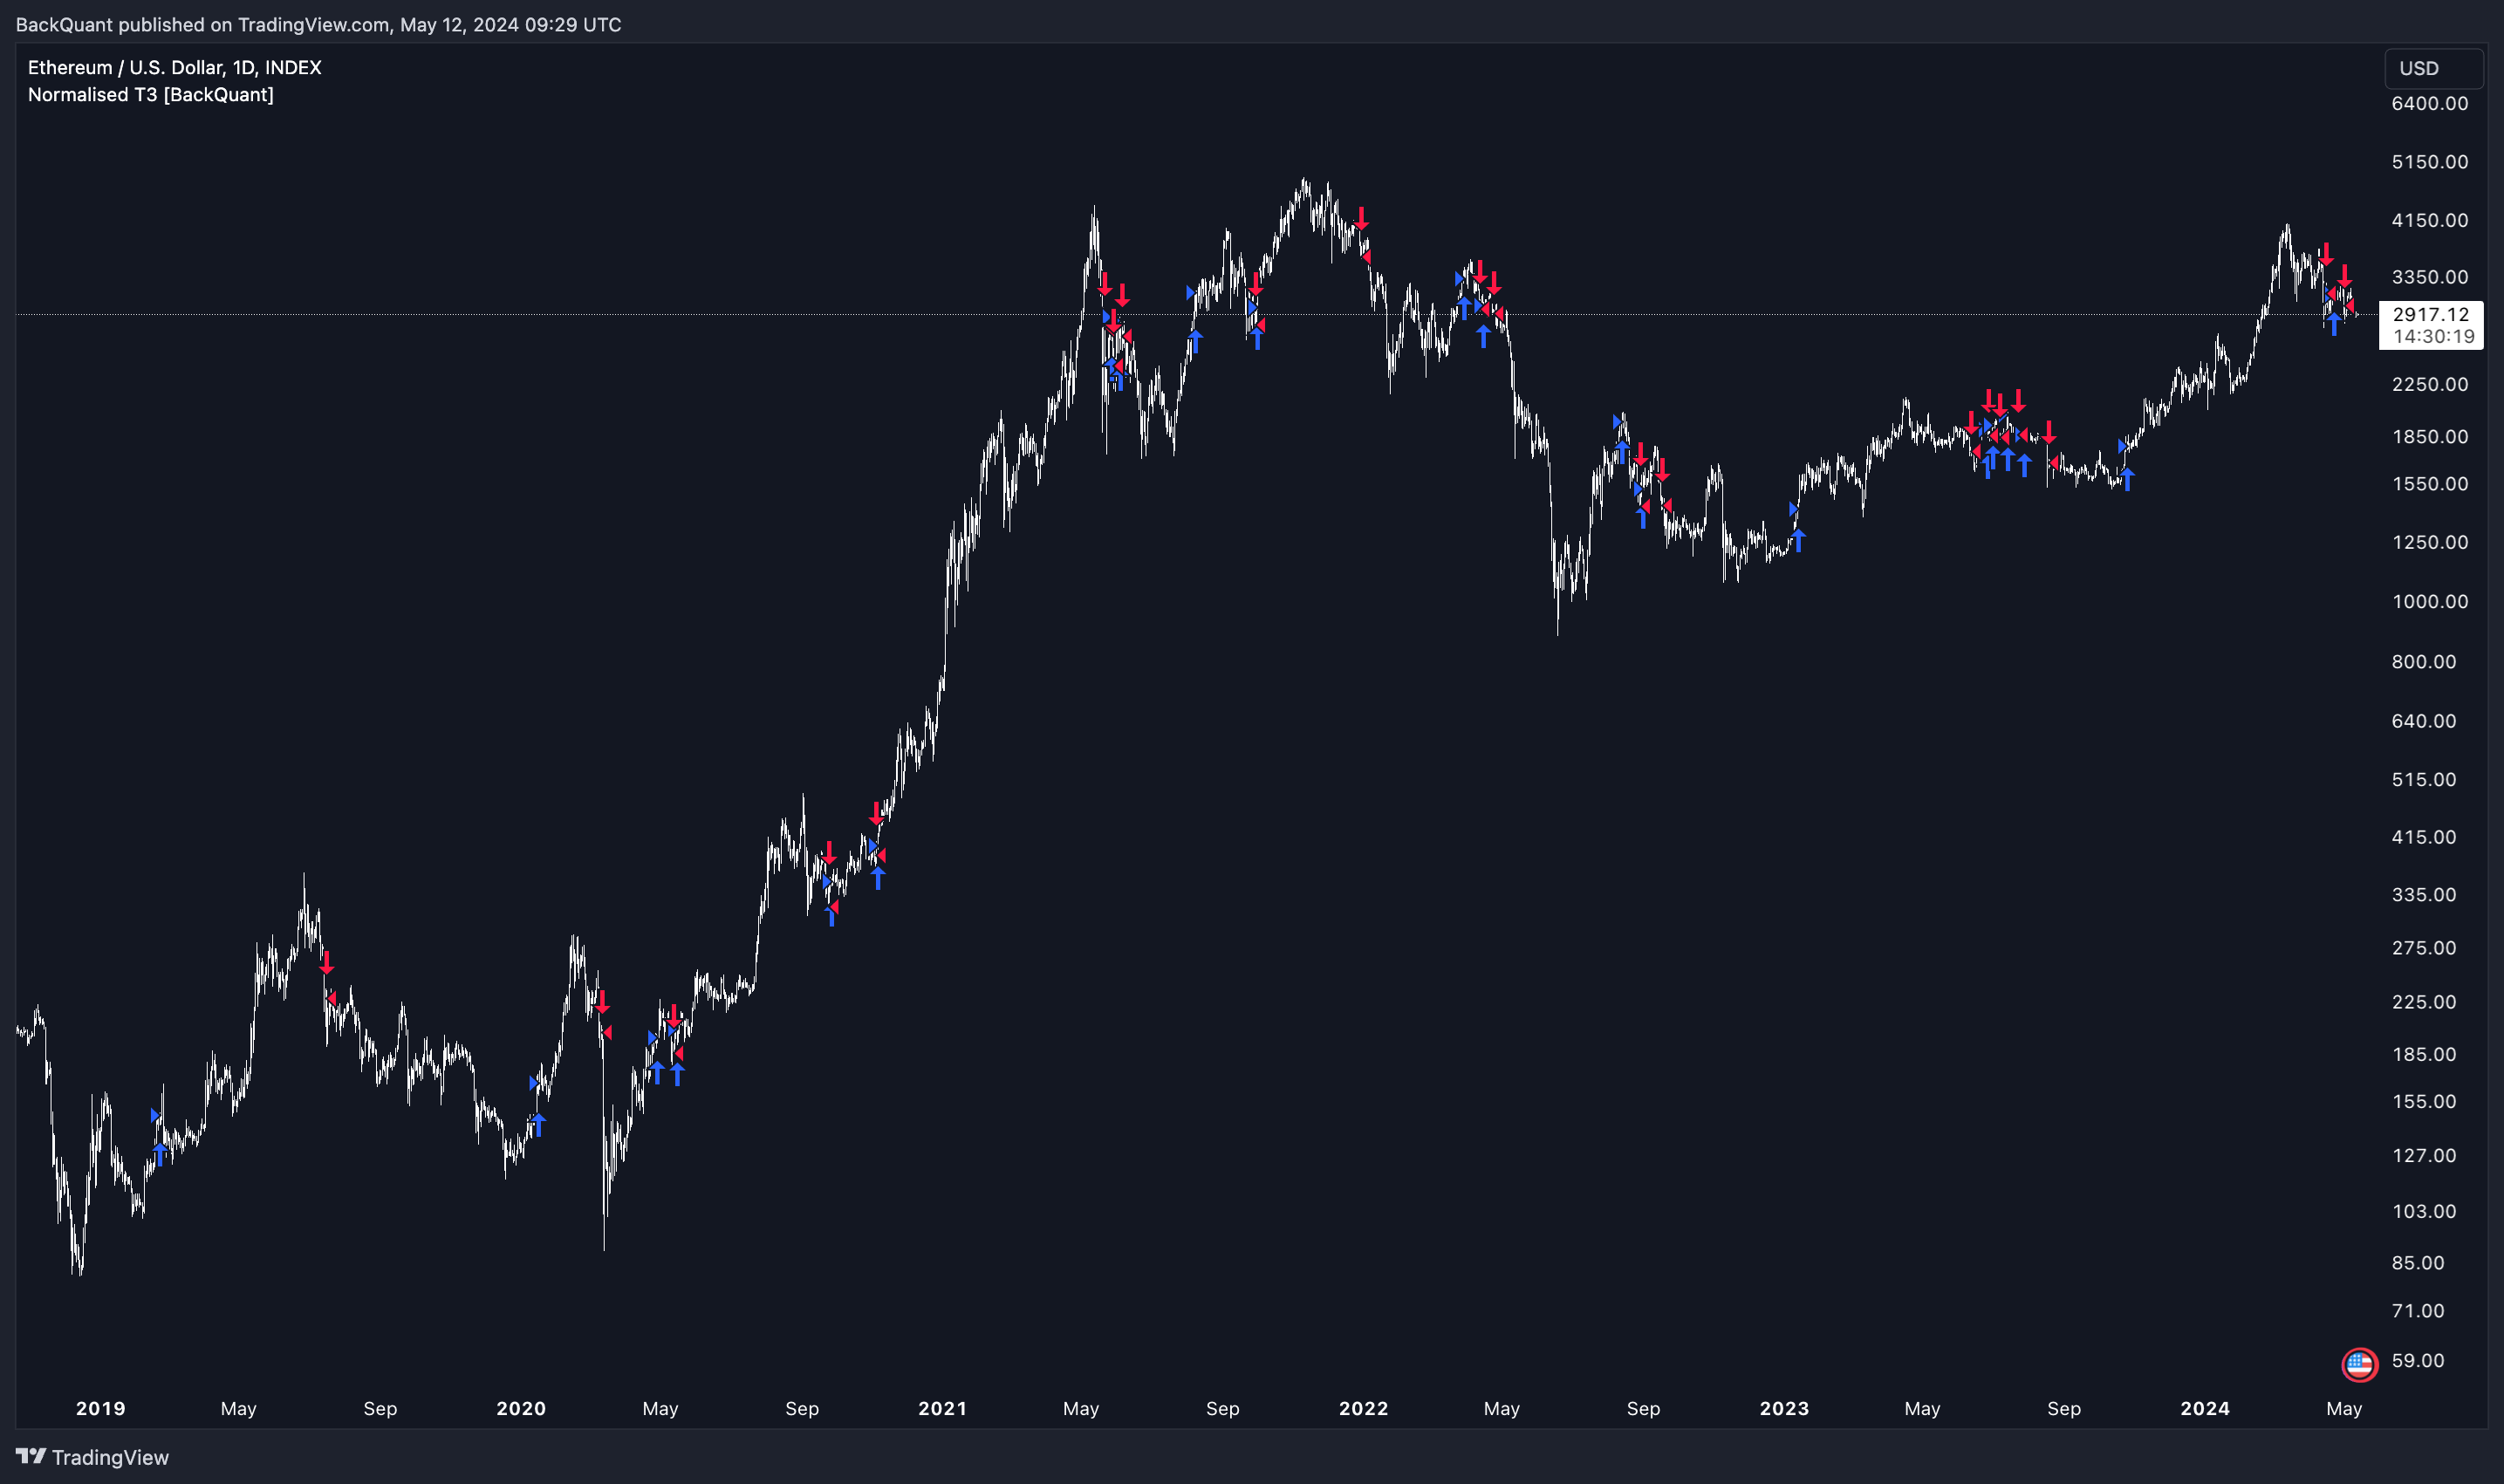The height and width of the screenshot is (1484, 2504).
Task: Click the 103.00 price axis label
Action: click(x=2423, y=1211)
